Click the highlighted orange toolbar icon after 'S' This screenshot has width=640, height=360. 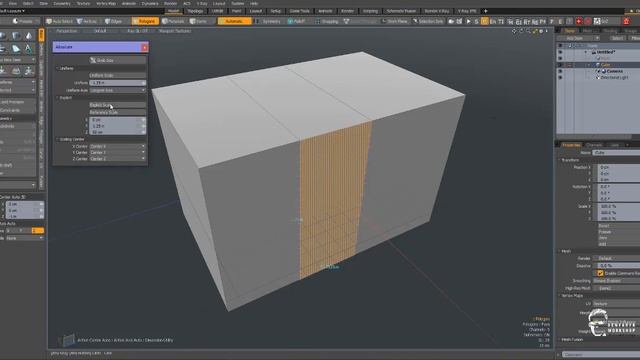484,21
